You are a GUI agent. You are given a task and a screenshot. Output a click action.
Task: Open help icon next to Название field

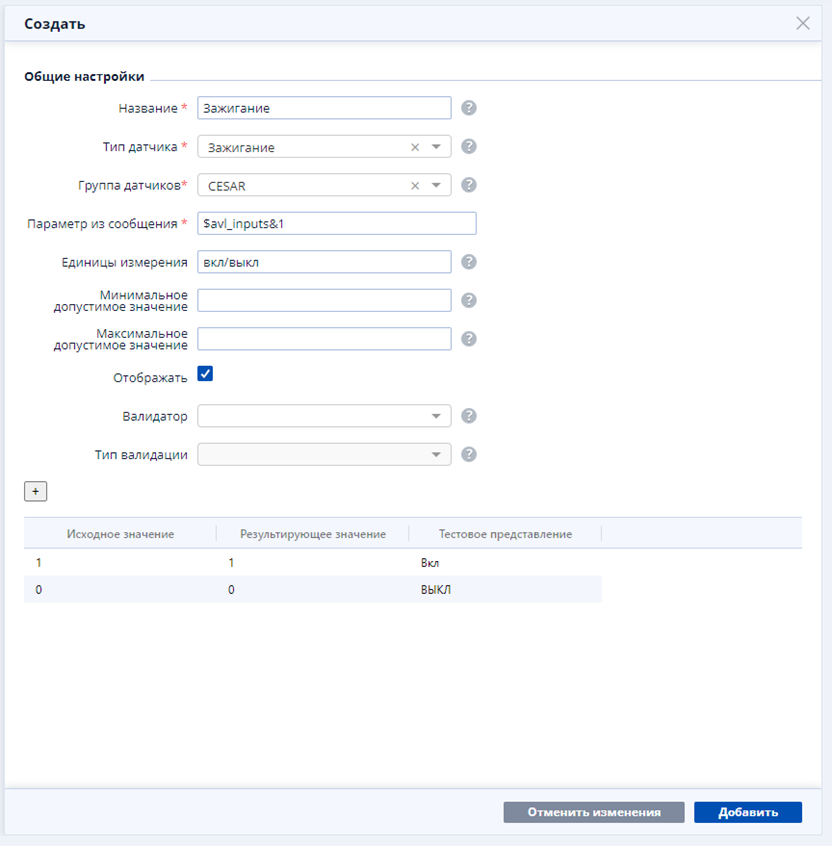[468, 108]
